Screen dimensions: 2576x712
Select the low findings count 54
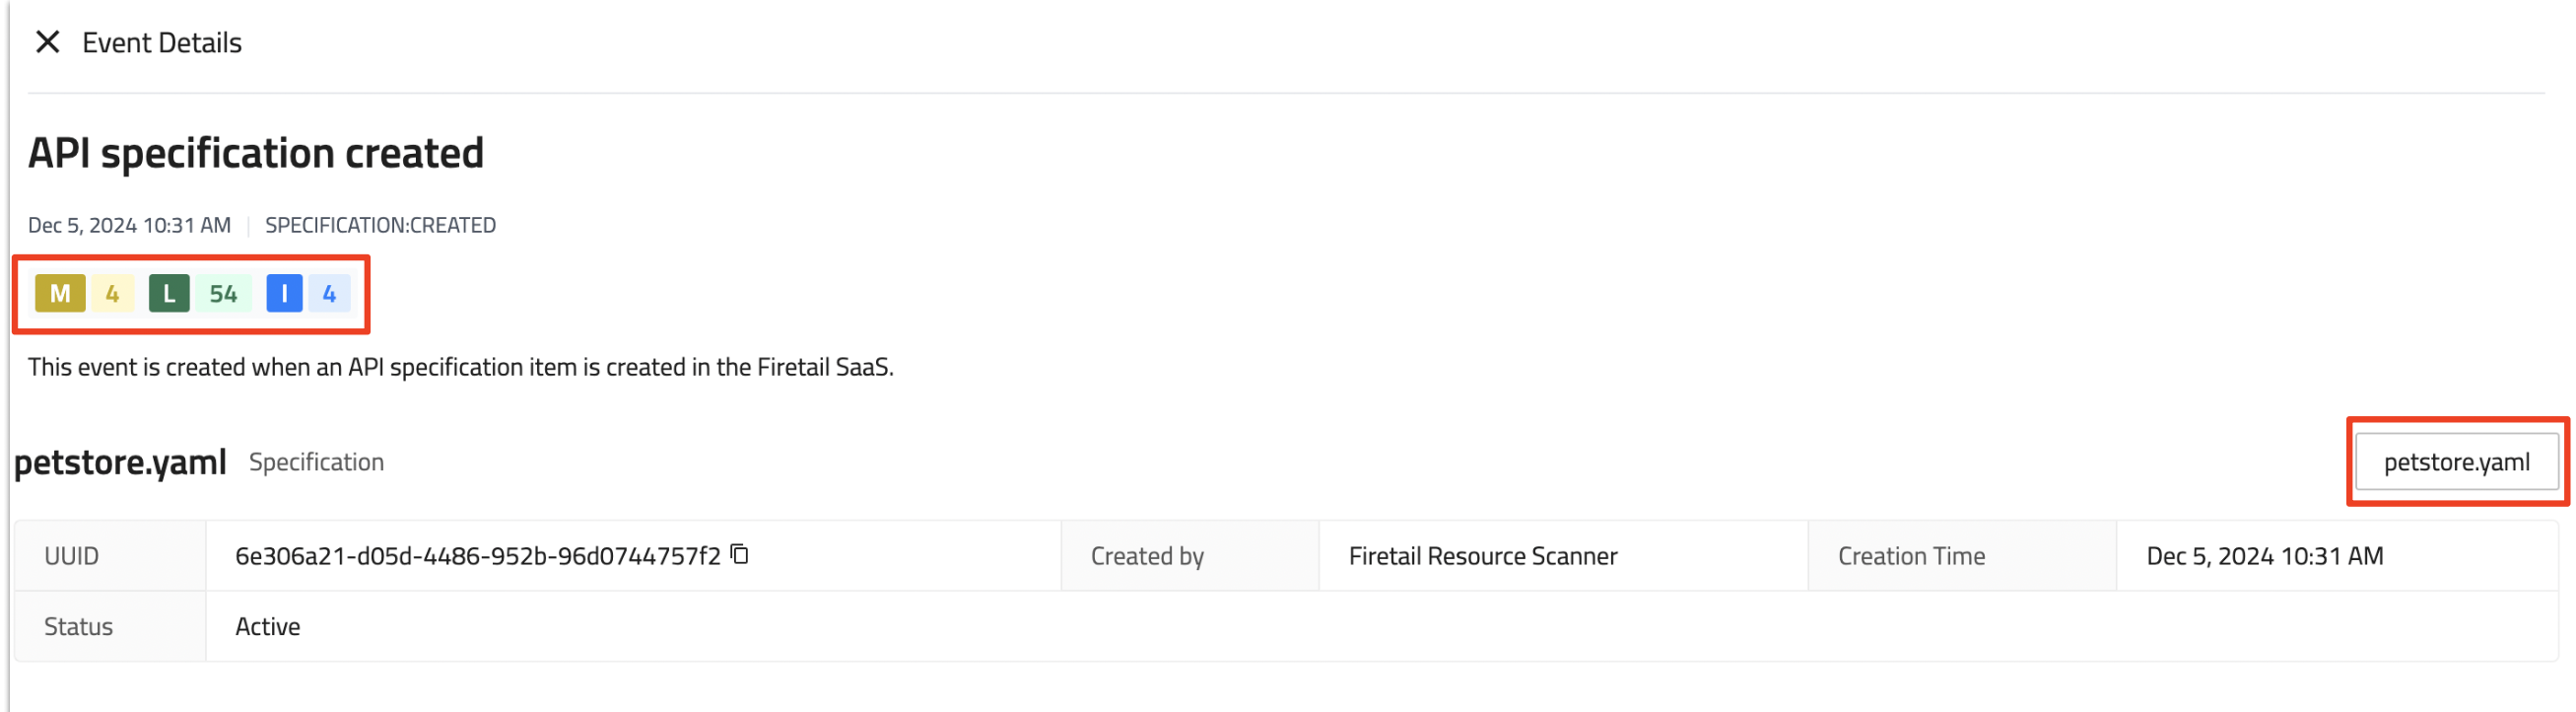(x=223, y=294)
